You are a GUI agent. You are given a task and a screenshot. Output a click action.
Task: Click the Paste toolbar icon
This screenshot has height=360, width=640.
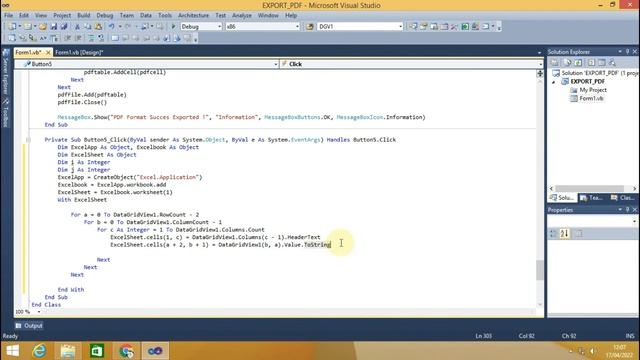point(98,27)
